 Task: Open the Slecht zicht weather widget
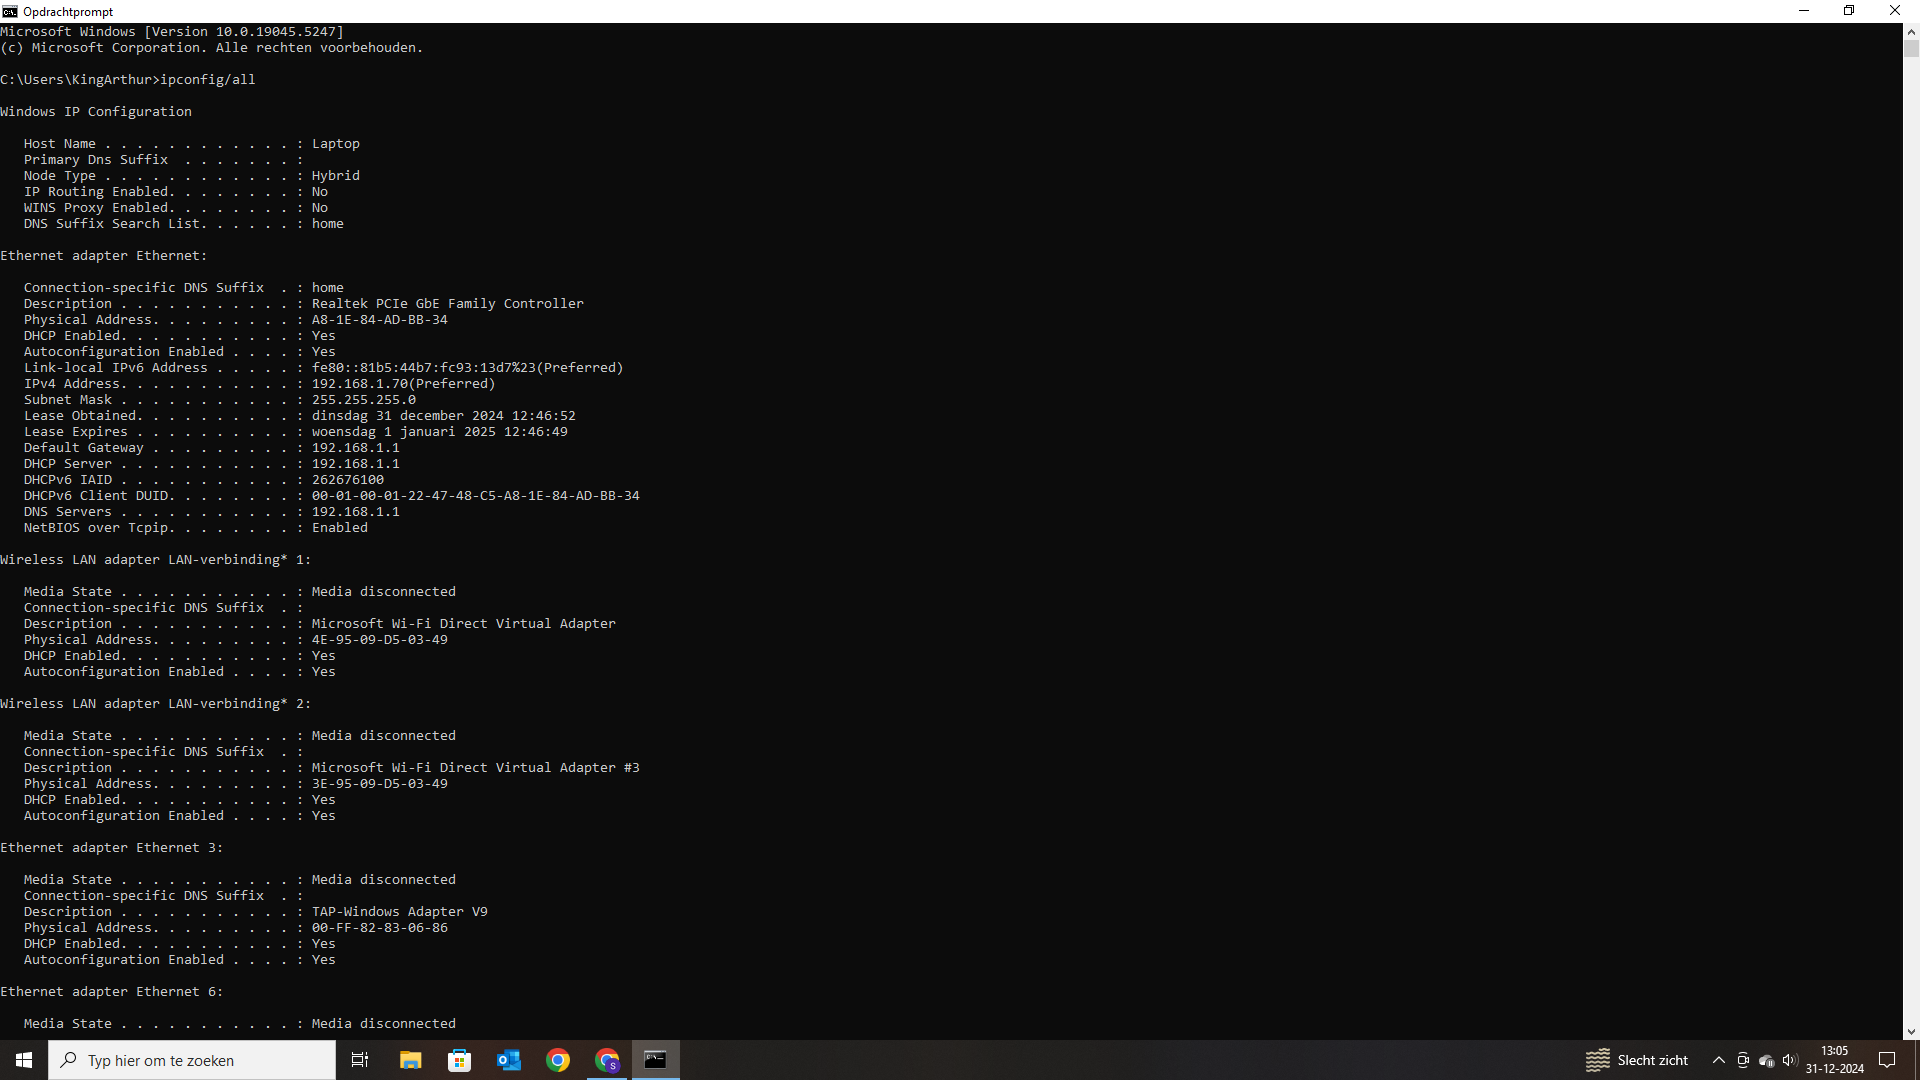pos(1637,1060)
